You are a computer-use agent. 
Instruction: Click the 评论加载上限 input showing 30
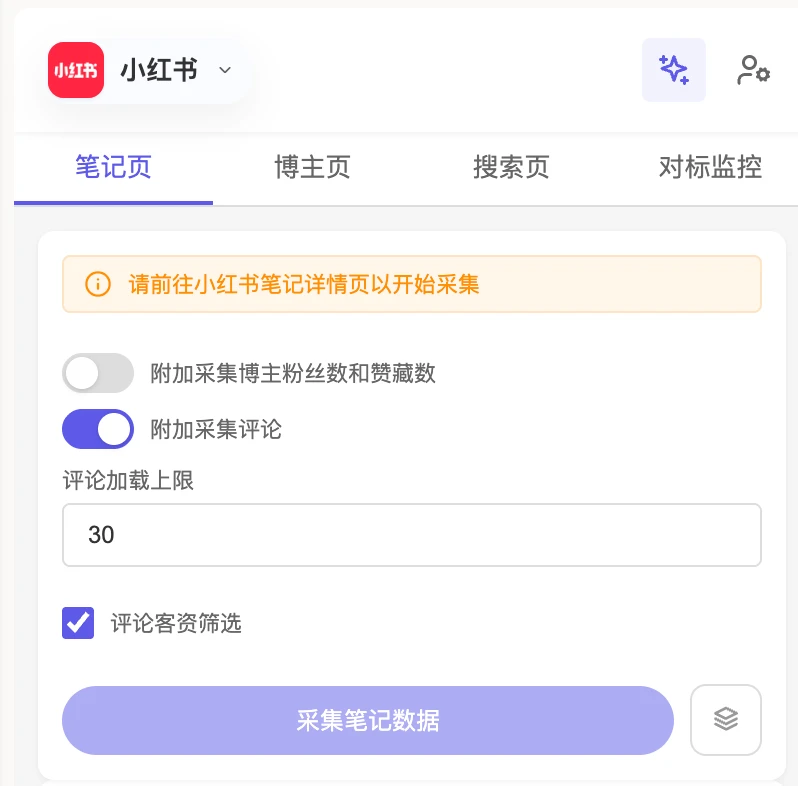[x=412, y=535]
